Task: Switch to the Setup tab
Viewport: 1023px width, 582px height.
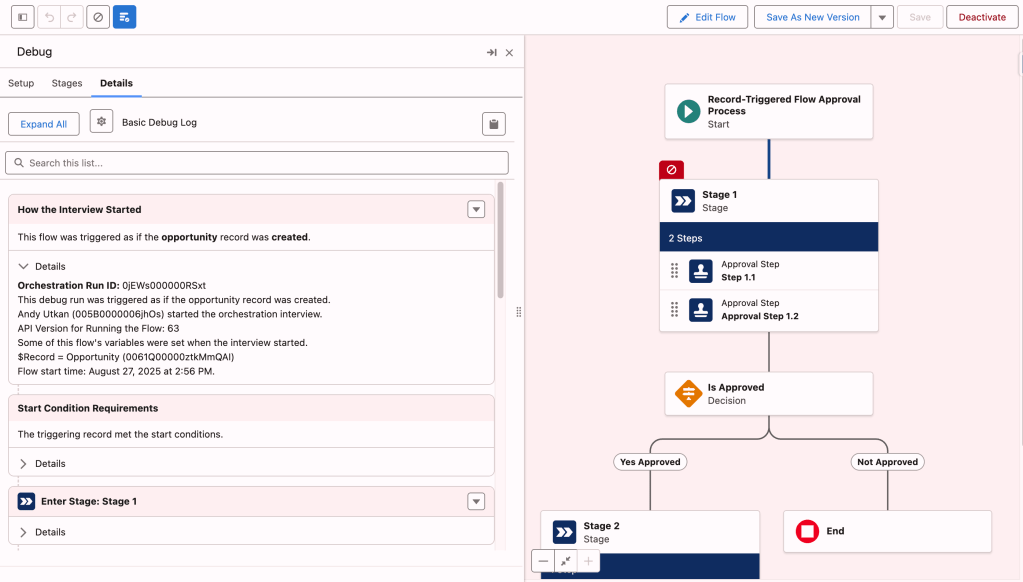Action: coord(20,83)
